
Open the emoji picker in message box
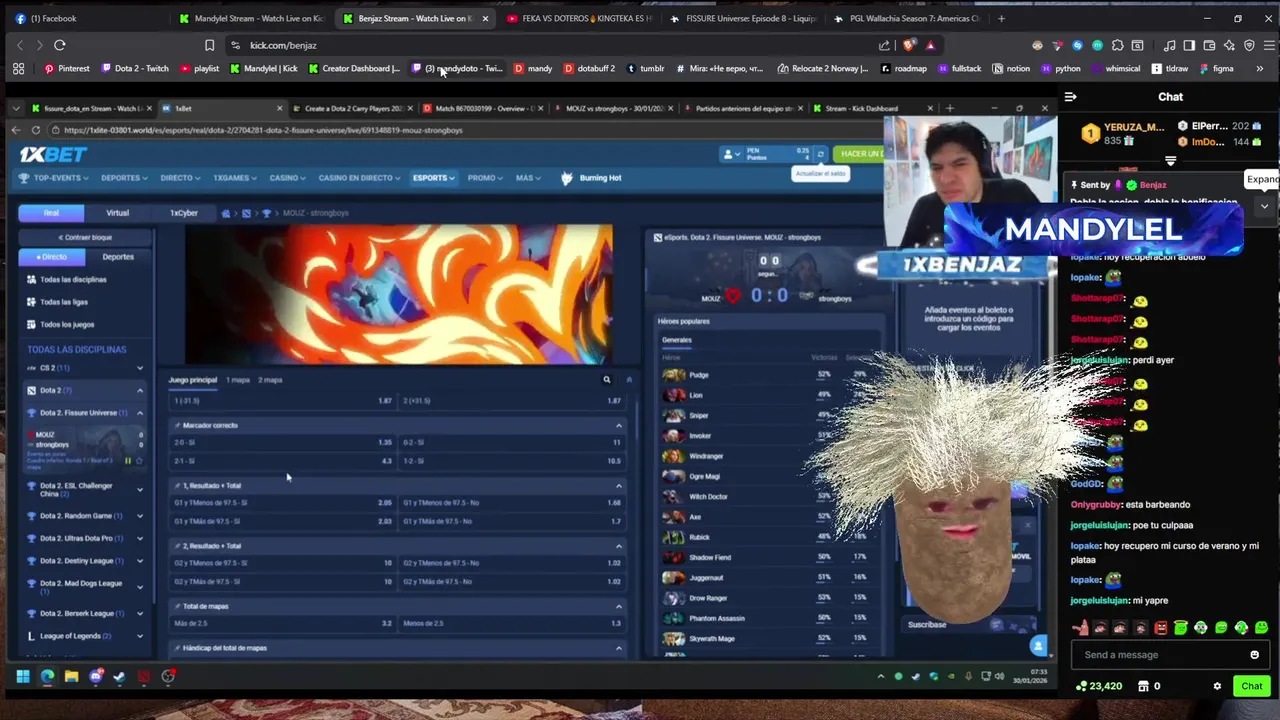[x=1254, y=655]
